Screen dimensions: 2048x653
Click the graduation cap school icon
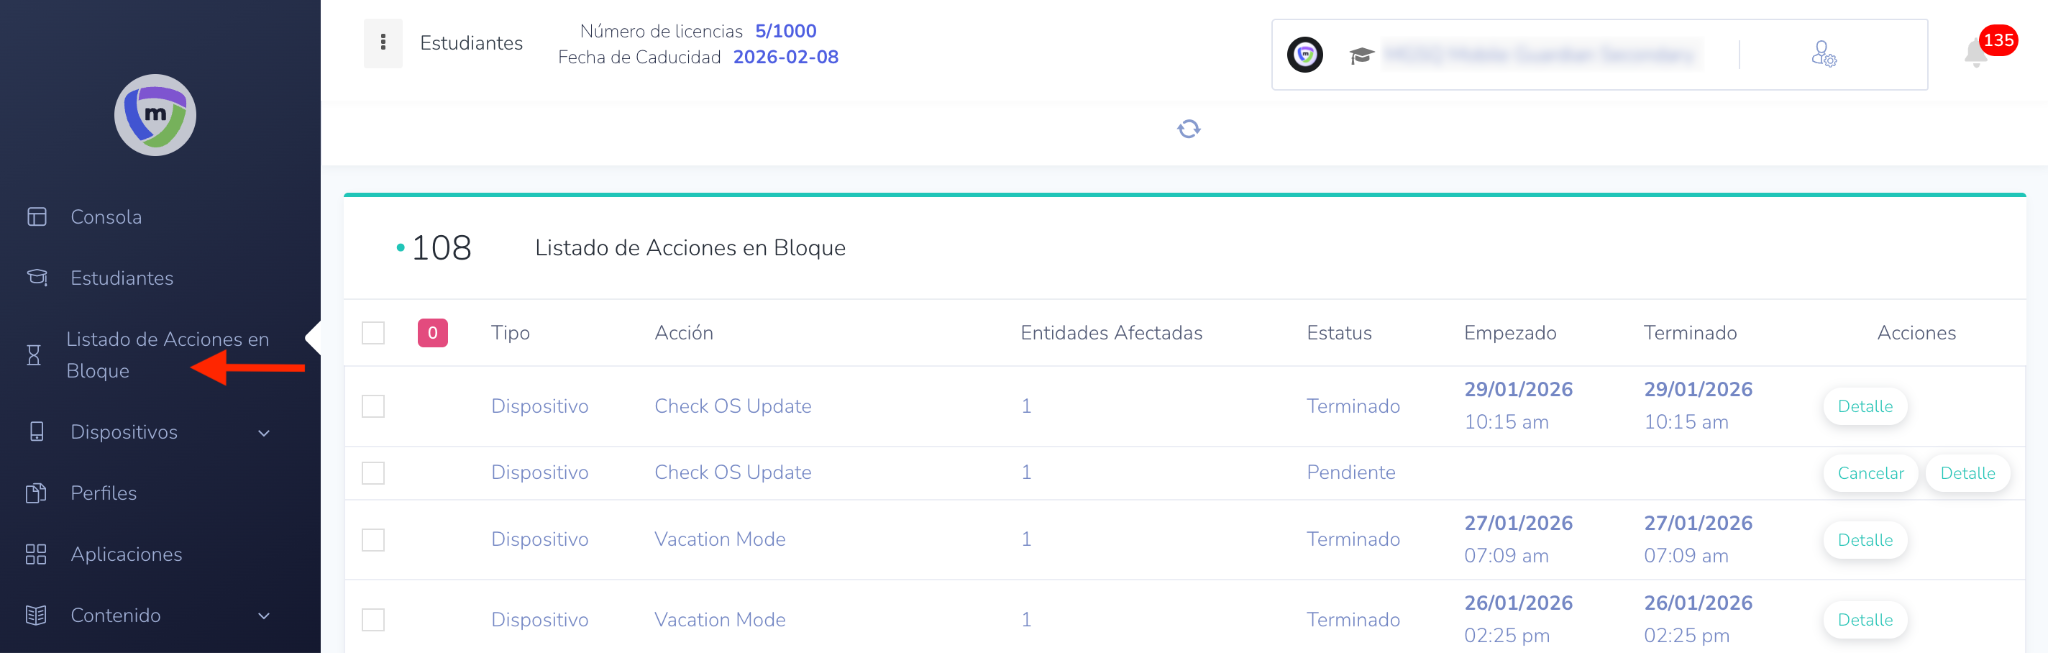coord(1361,55)
